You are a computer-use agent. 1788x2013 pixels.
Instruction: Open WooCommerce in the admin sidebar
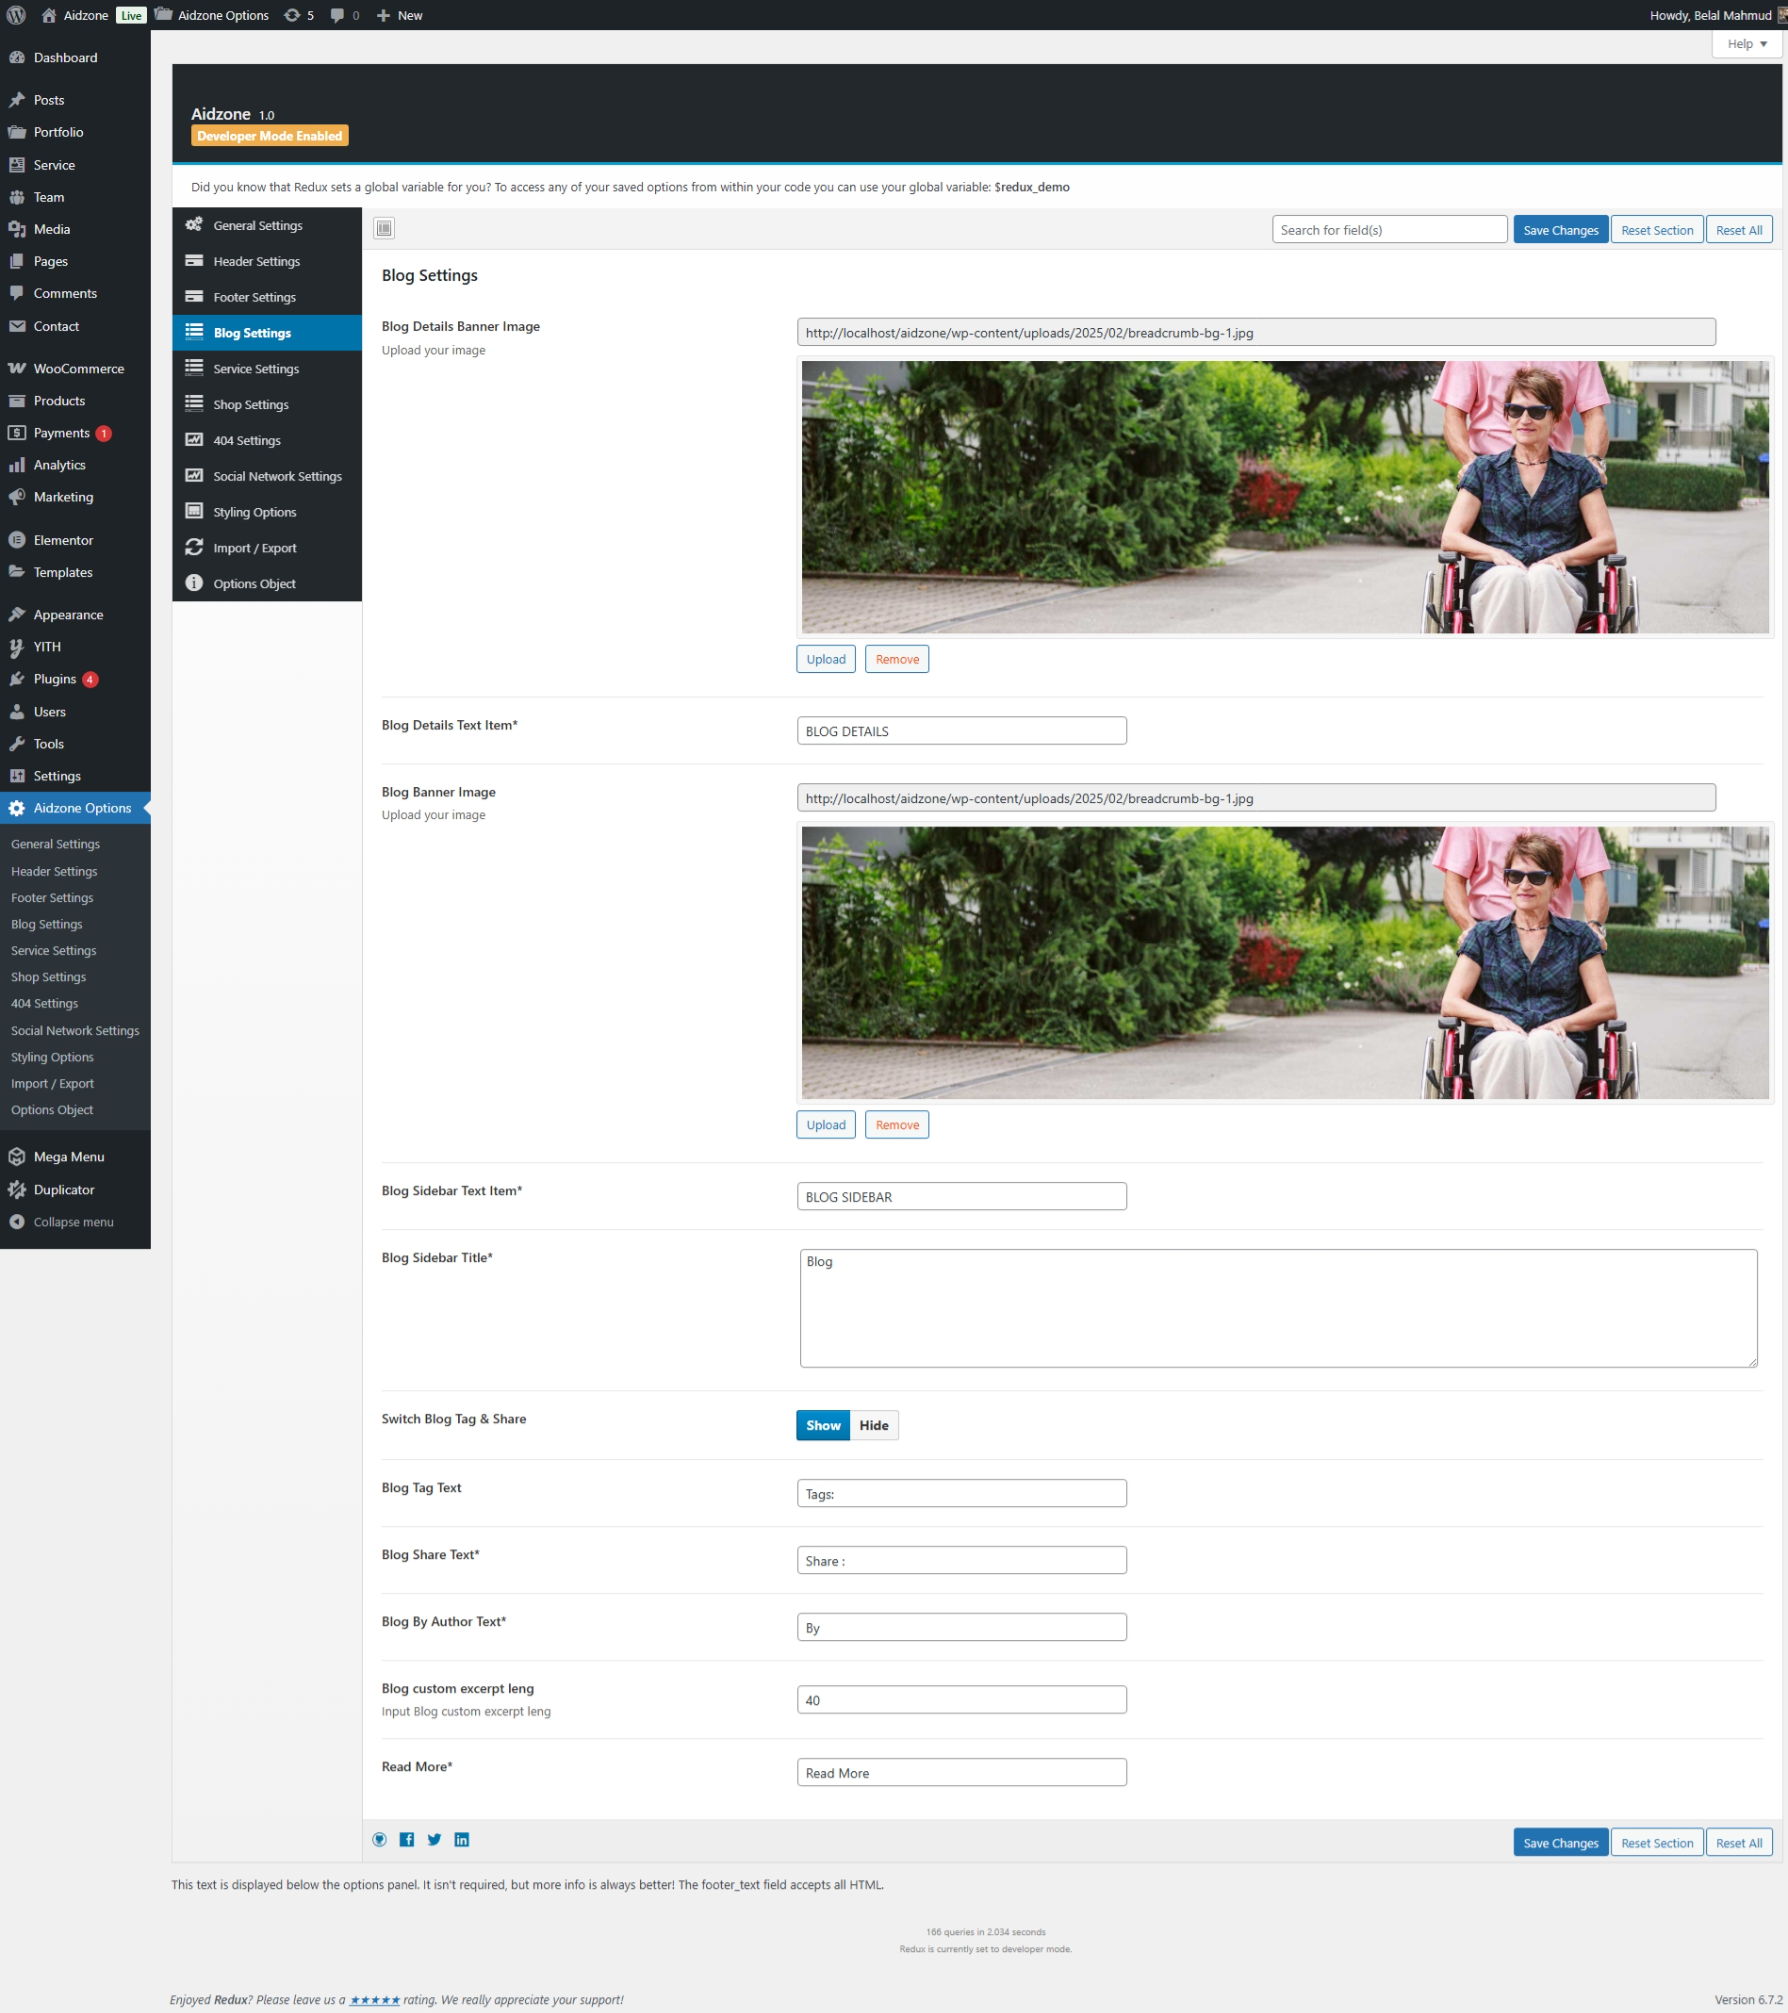[x=78, y=369]
